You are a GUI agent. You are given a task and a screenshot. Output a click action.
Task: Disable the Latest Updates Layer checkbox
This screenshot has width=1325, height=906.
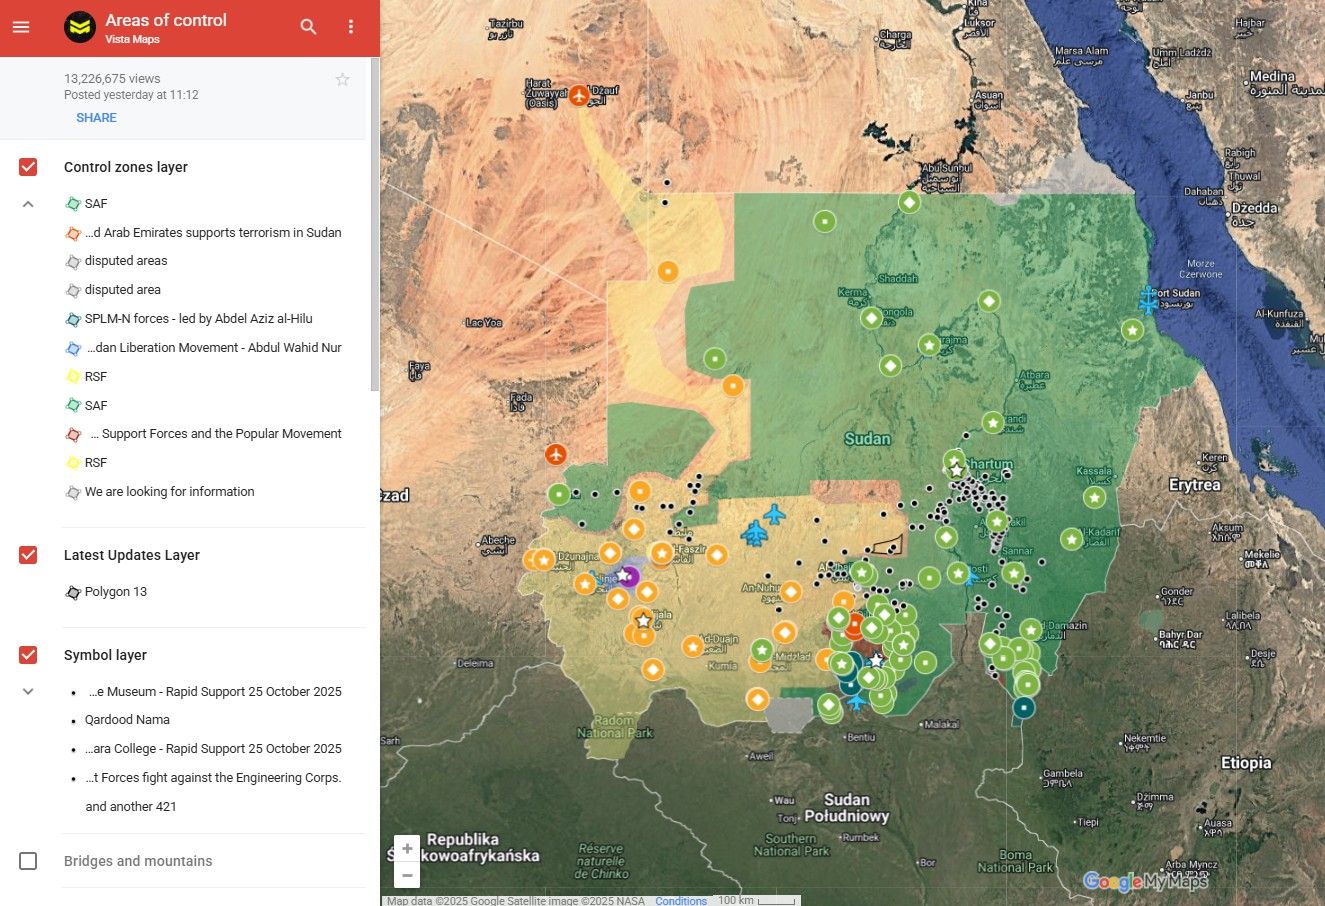coord(27,554)
